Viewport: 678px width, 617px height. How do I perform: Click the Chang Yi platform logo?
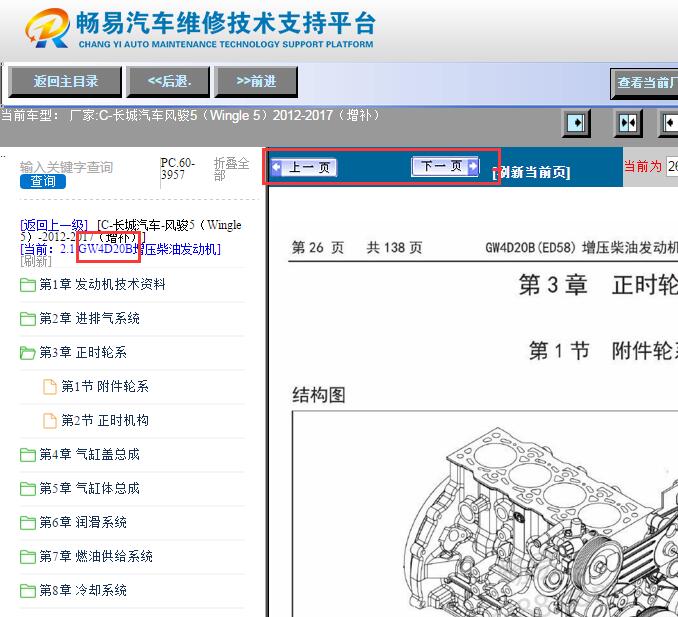click(48, 29)
